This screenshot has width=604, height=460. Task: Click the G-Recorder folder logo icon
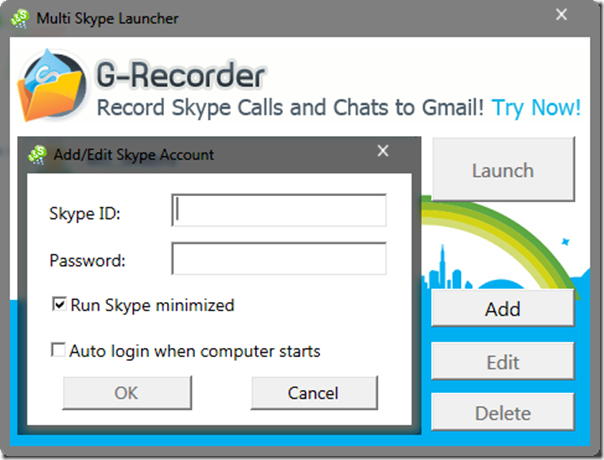[52, 86]
